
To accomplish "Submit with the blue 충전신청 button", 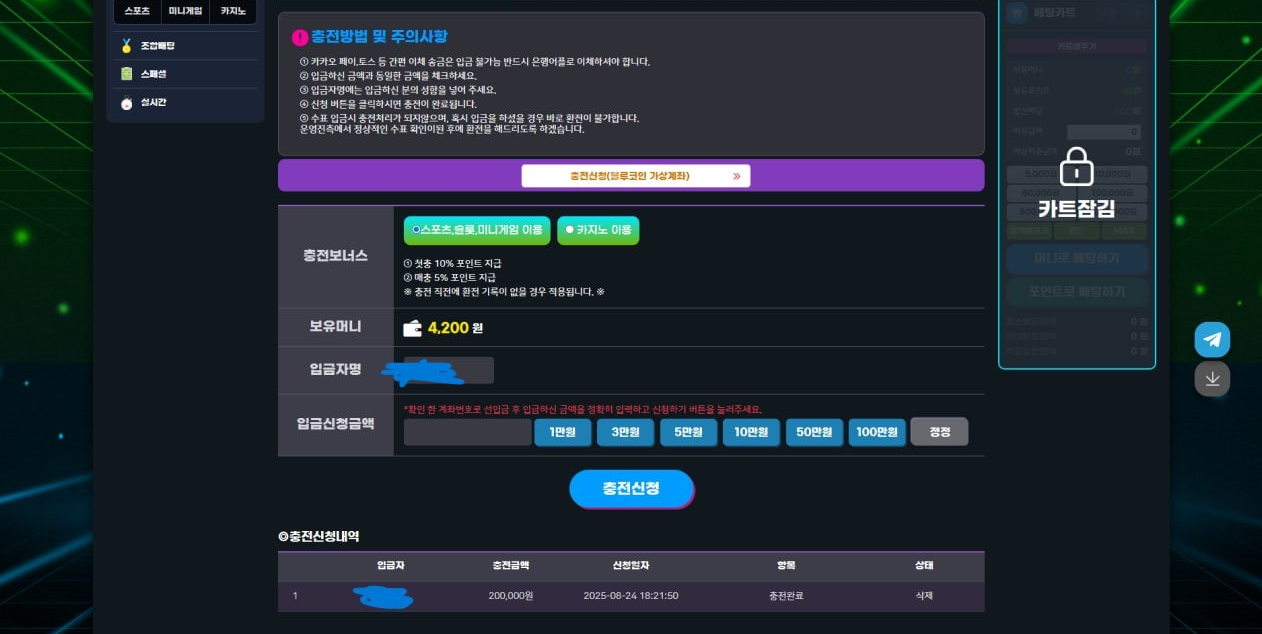I will pyautogui.click(x=631, y=489).
